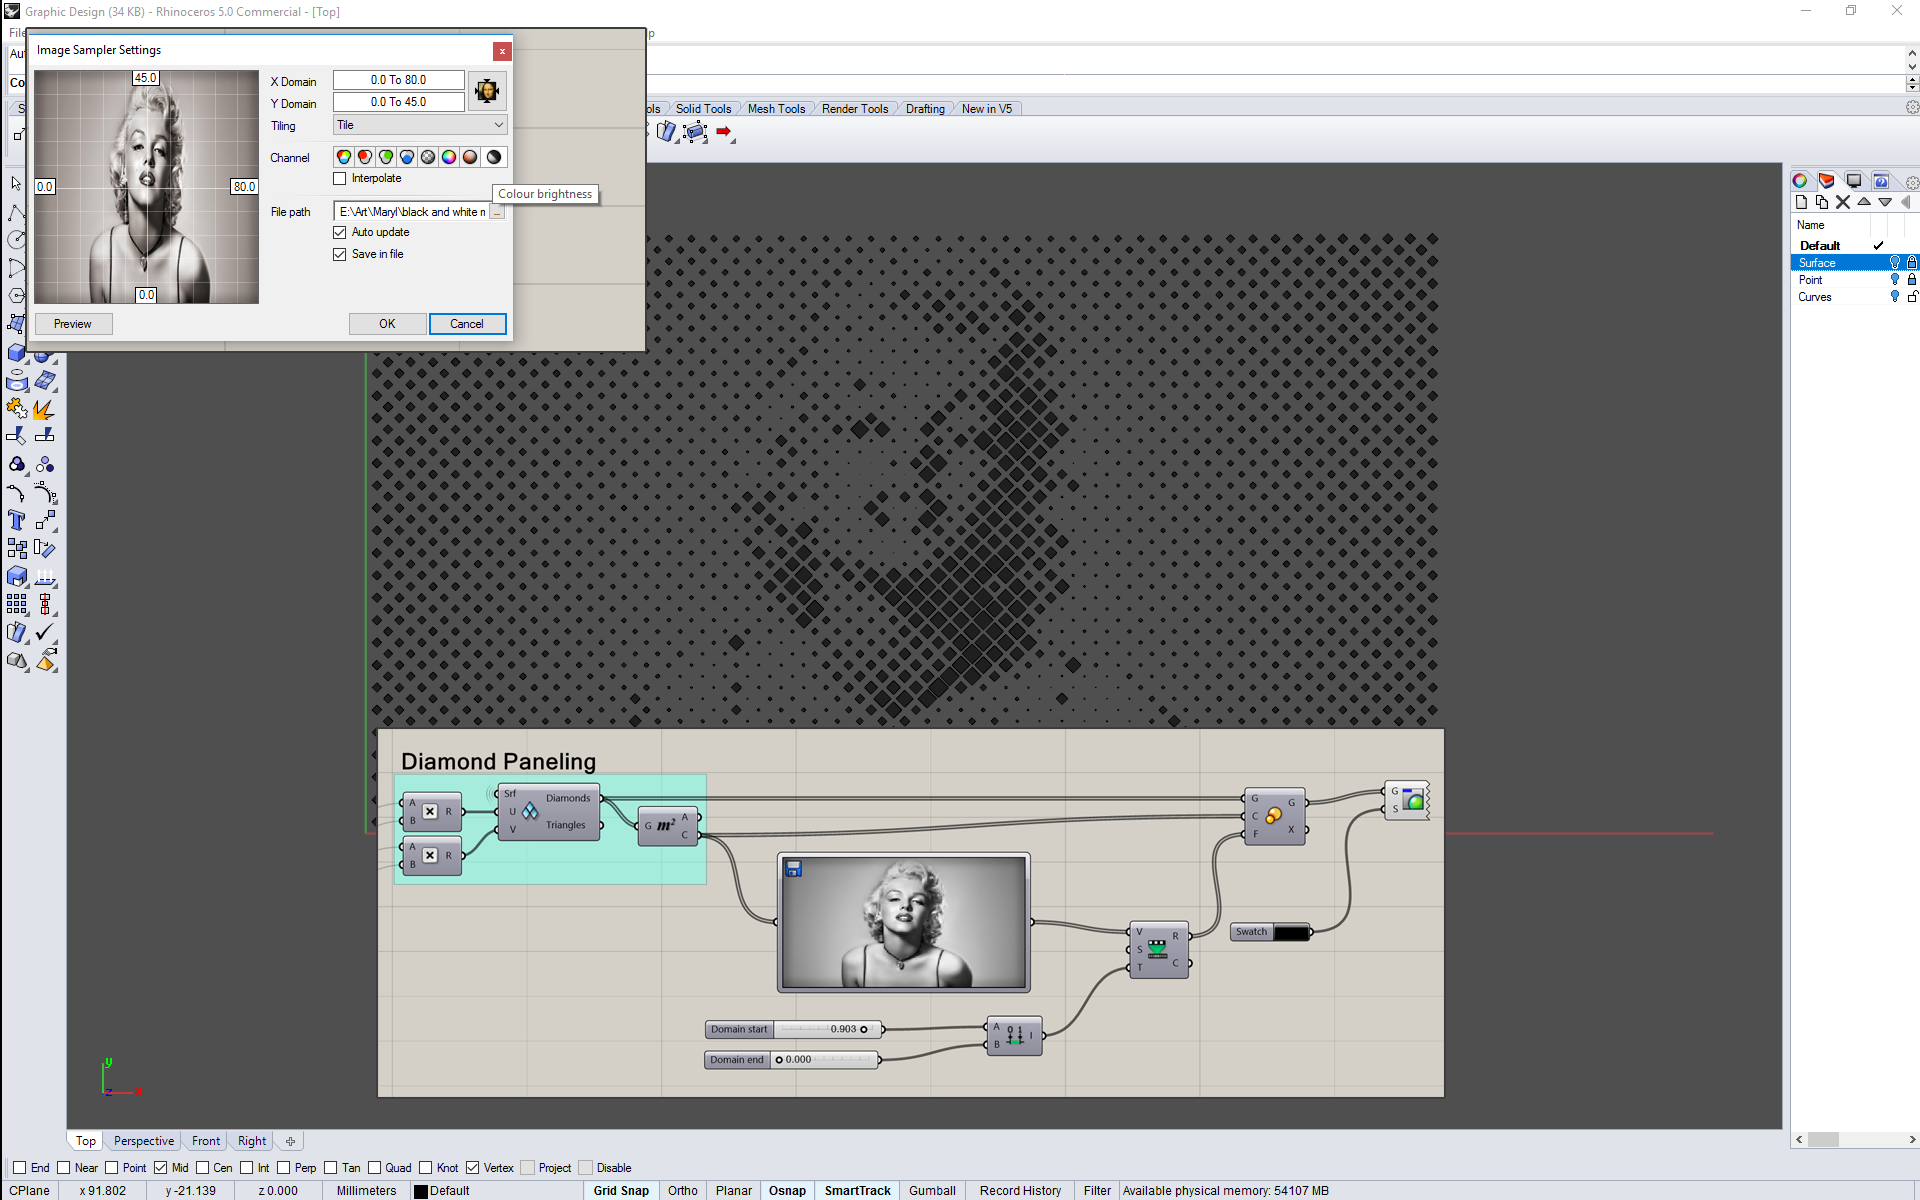Select the green channel filter icon
Image resolution: width=1920 pixels, height=1200 pixels.
point(386,157)
